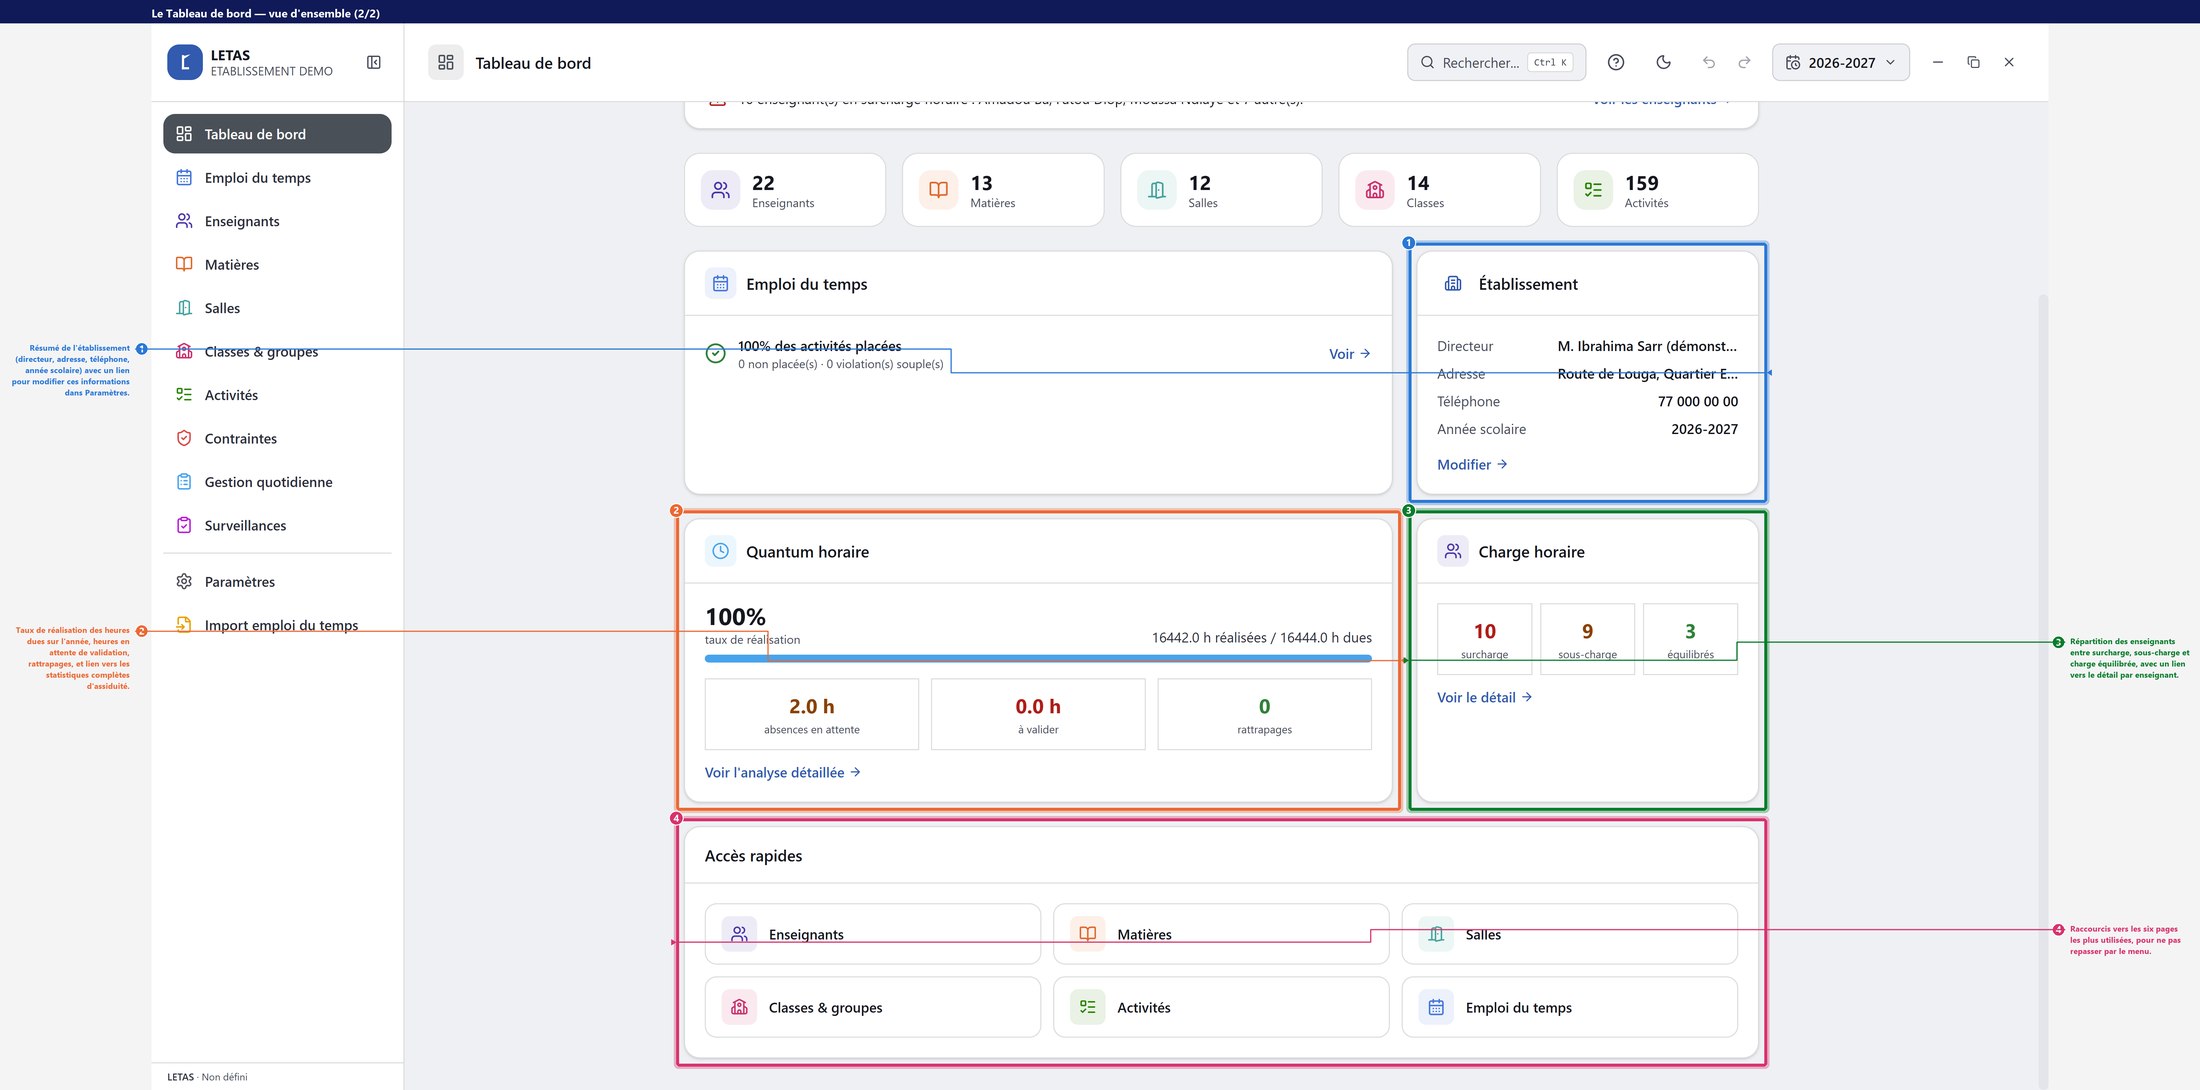Open Enseignants in the sidebar
Viewport: 2200px width, 1090px height.
coord(277,221)
